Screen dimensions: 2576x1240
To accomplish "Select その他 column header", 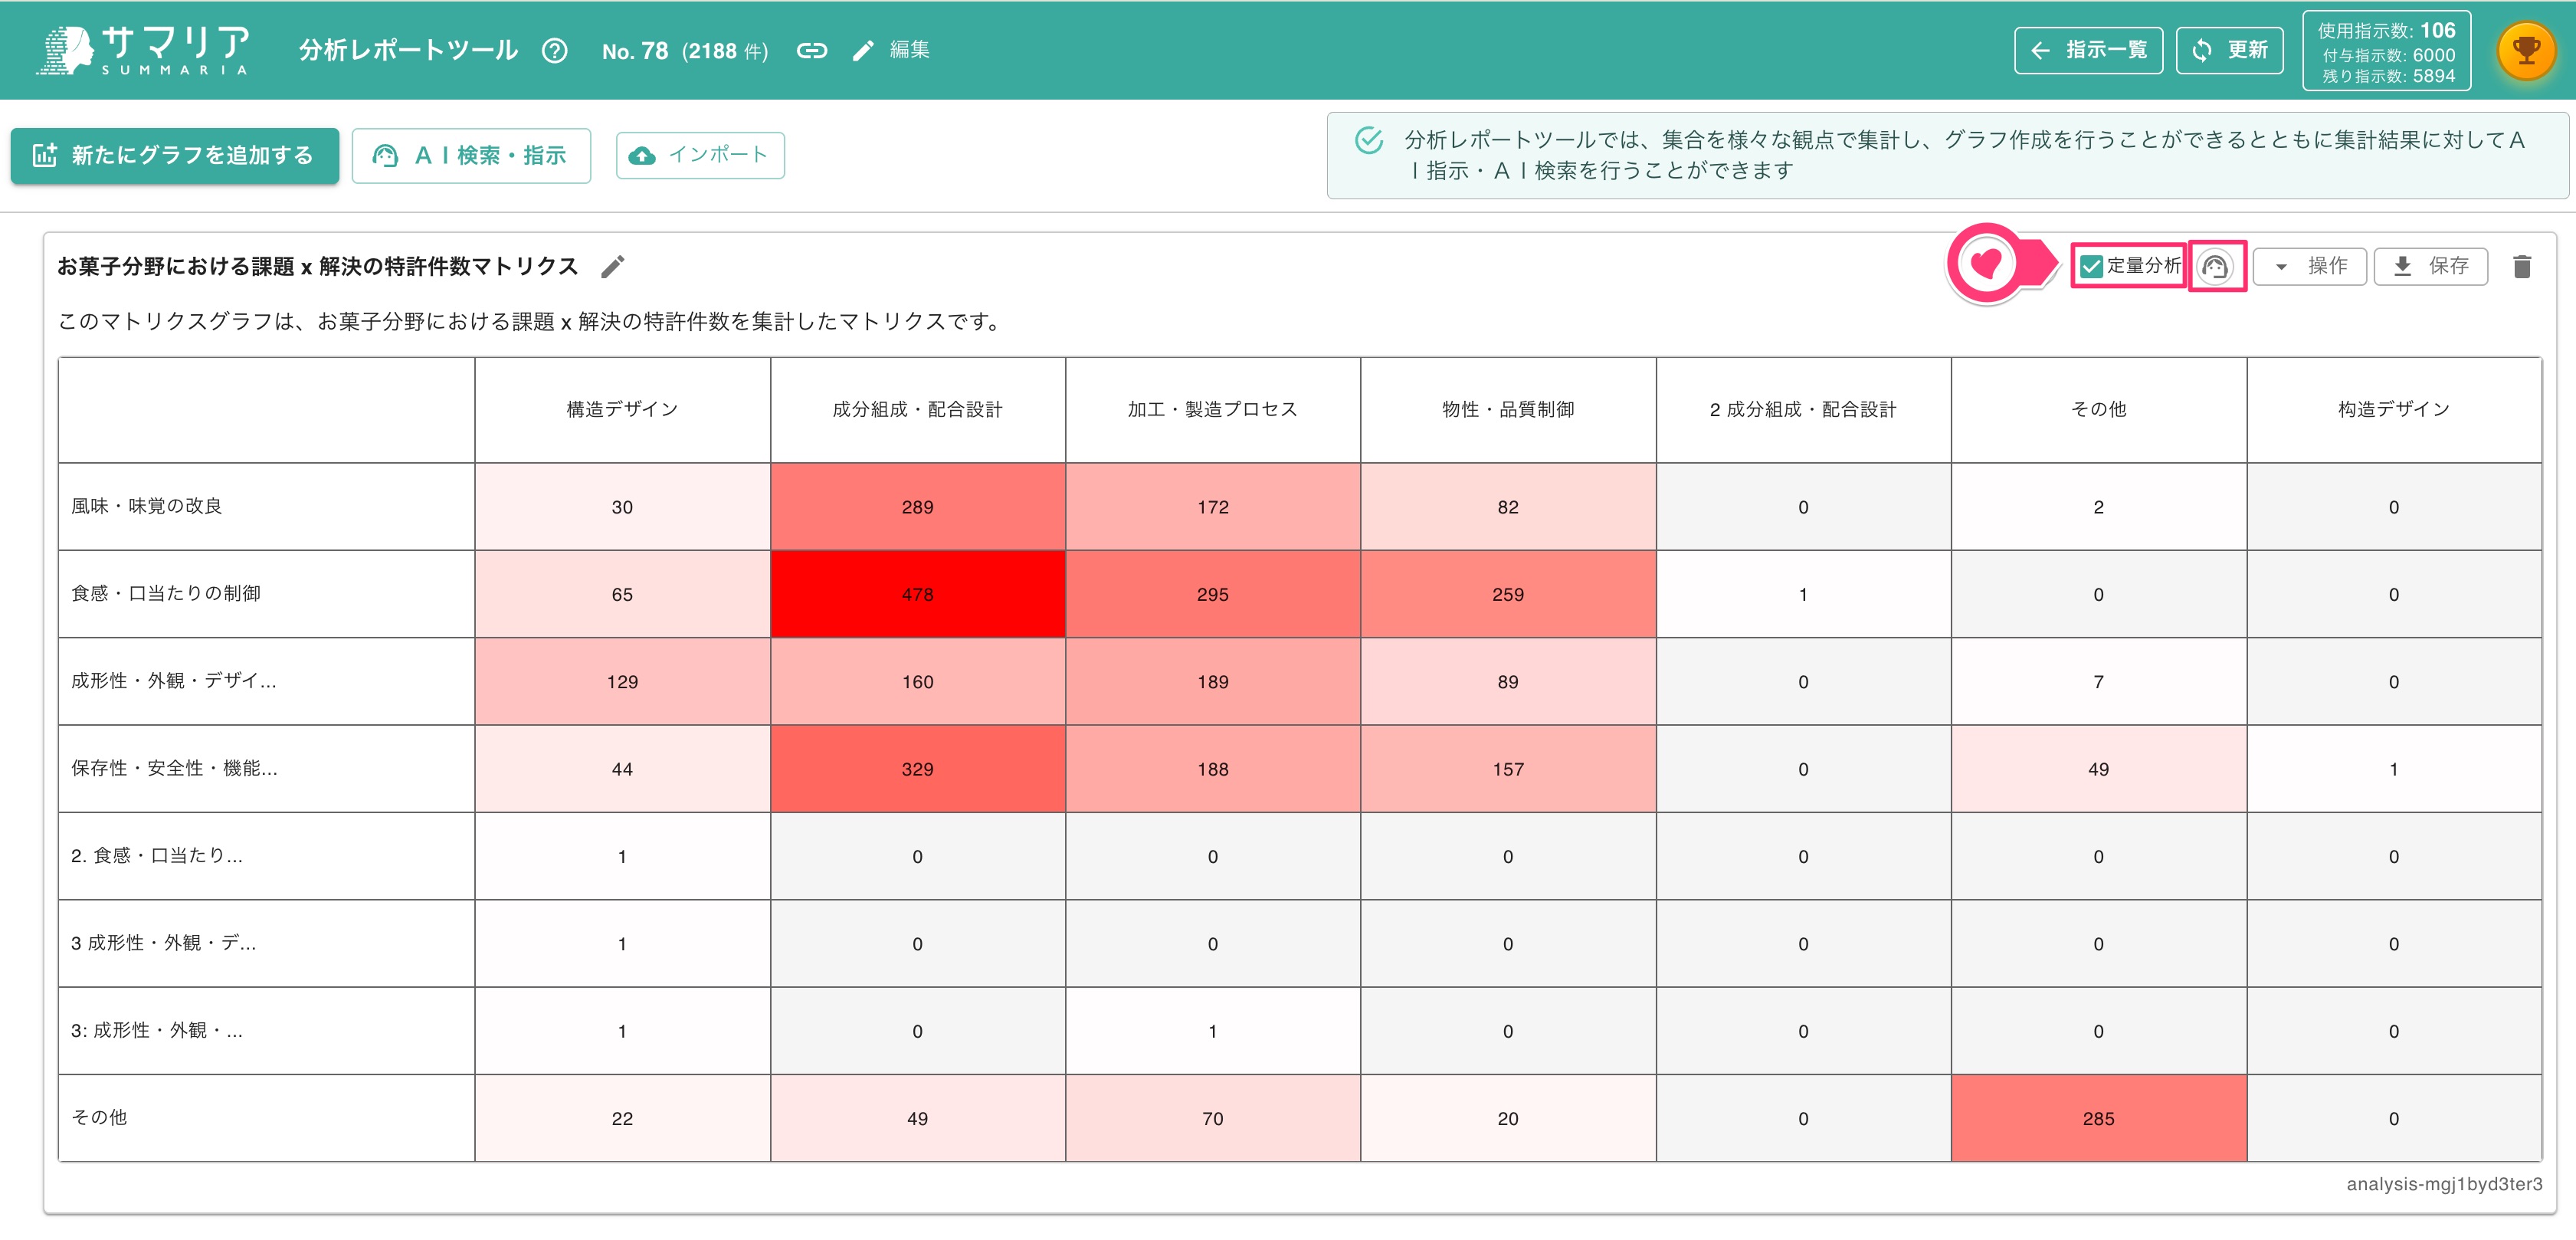I will [2098, 409].
